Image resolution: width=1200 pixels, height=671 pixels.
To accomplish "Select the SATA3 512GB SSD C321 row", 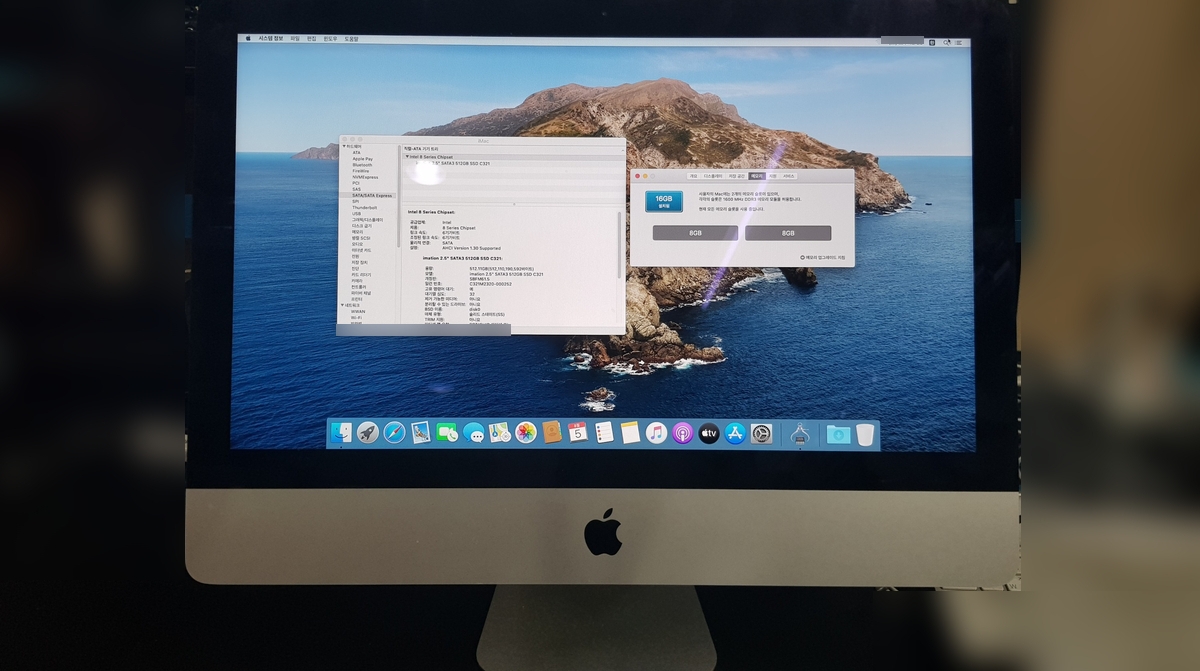I will [512, 164].
